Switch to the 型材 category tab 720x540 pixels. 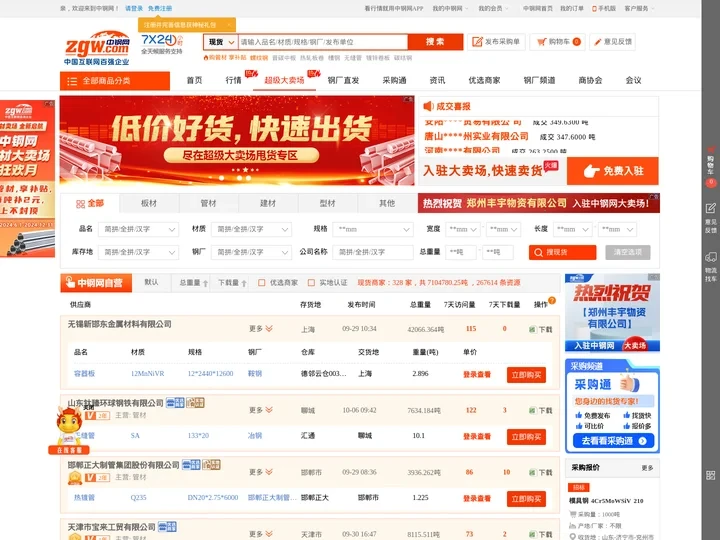[327, 203]
